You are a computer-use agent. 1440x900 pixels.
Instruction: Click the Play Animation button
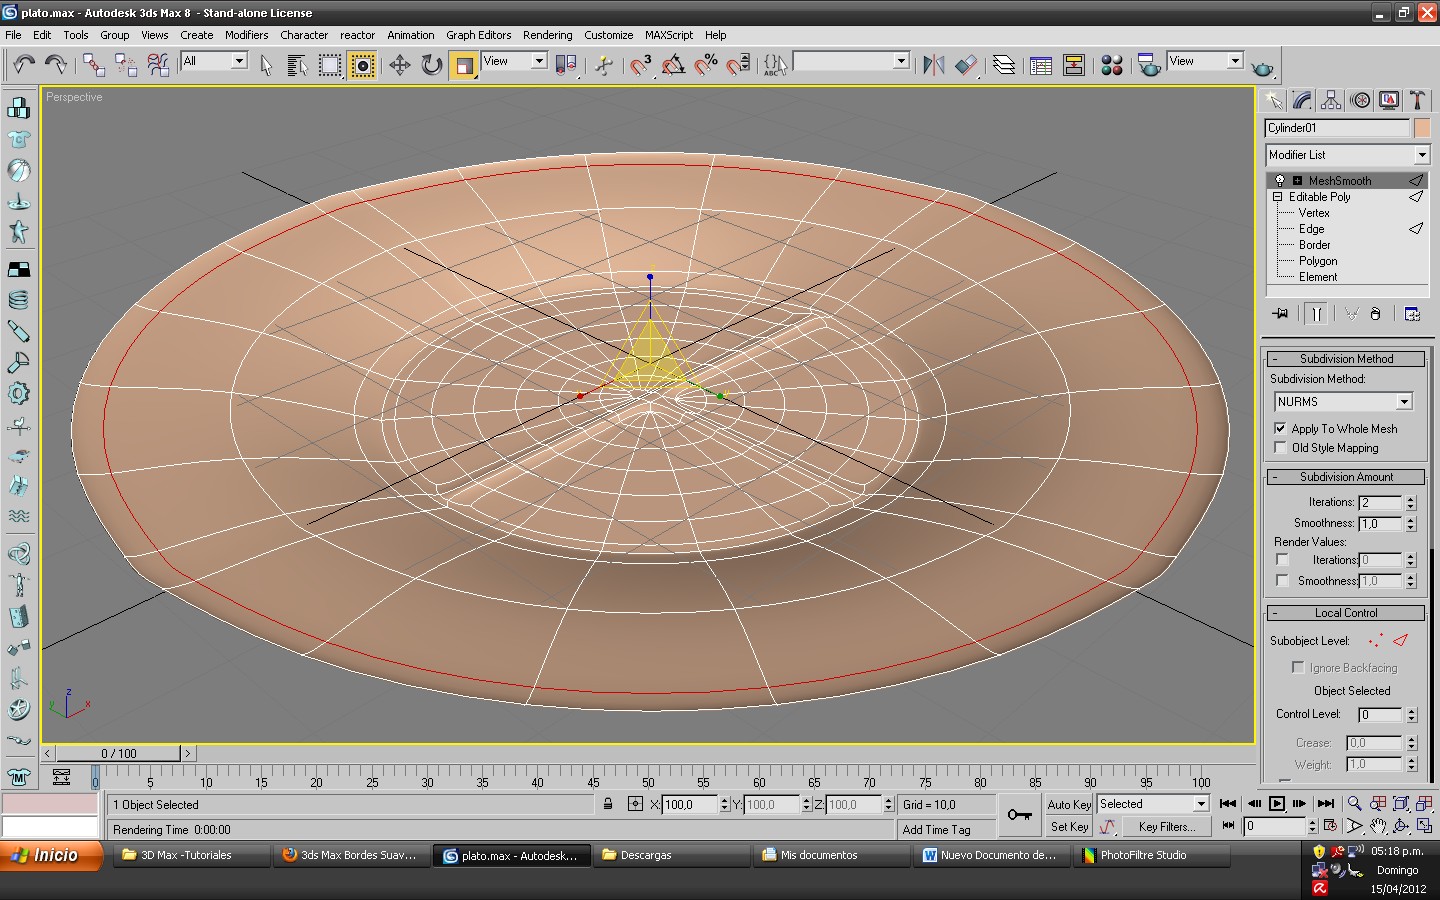(1277, 804)
